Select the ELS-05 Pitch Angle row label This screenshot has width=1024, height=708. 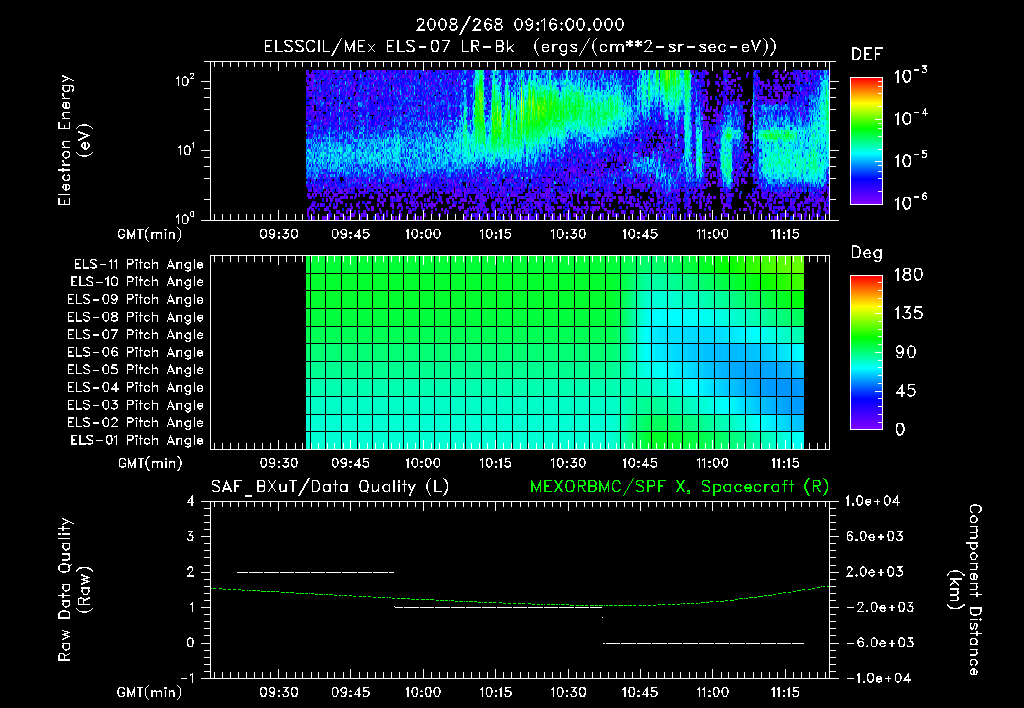[136, 370]
